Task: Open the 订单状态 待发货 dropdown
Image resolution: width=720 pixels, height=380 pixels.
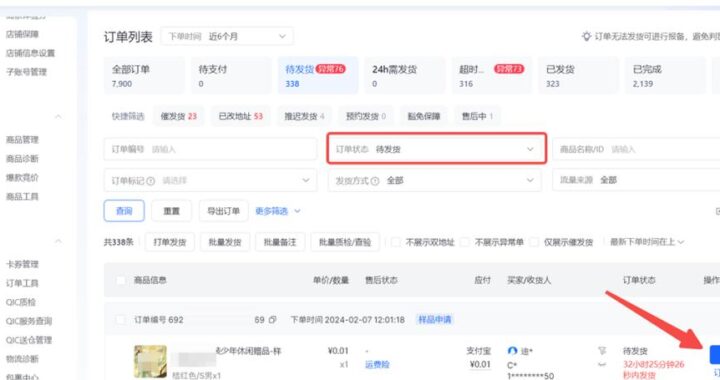Action: (436, 149)
